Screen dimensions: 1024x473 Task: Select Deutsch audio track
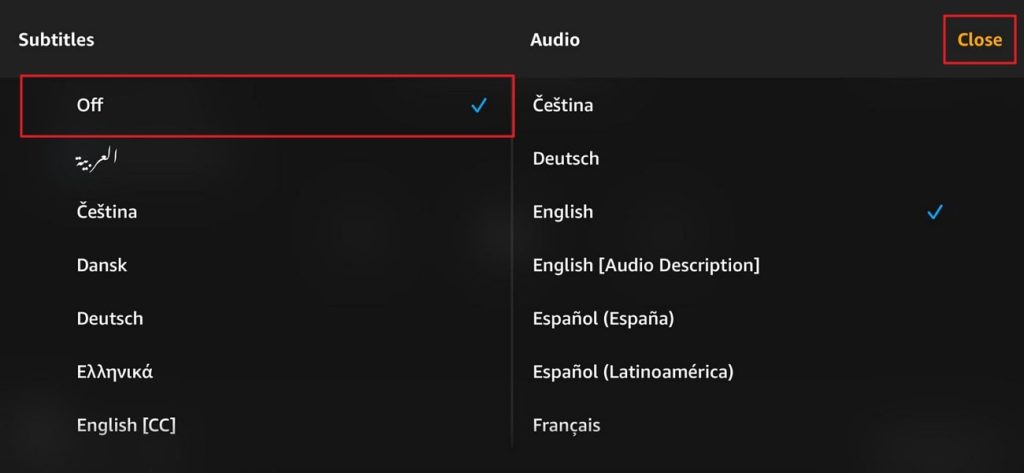point(566,158)
